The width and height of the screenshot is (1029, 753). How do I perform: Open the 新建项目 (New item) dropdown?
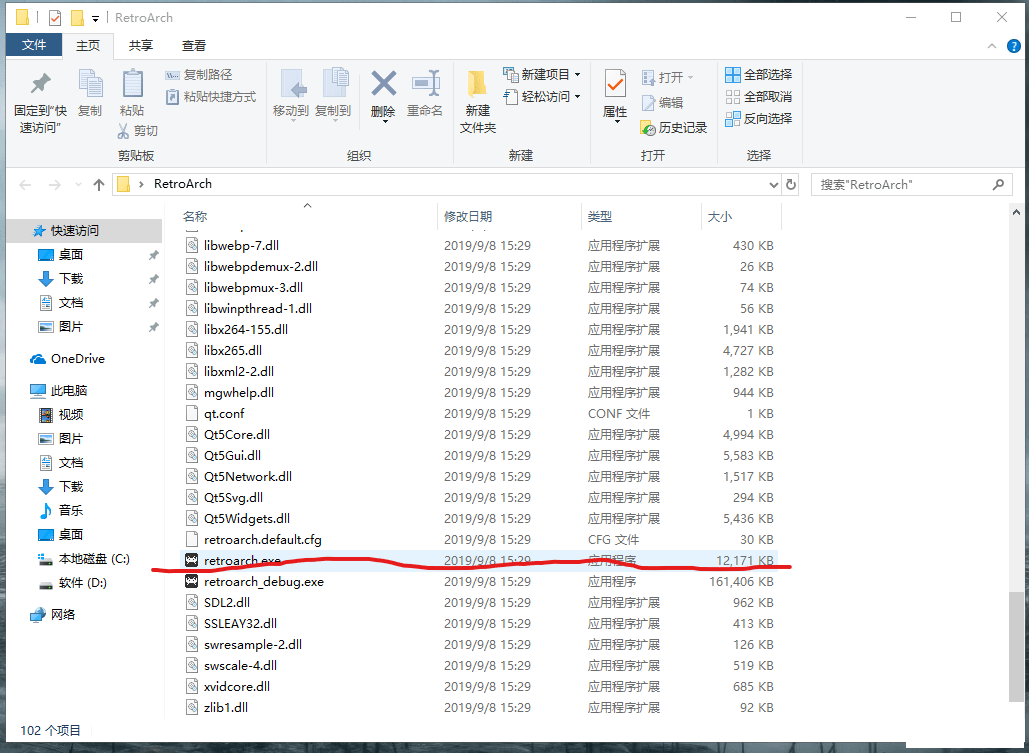click(x=542, y=75)
